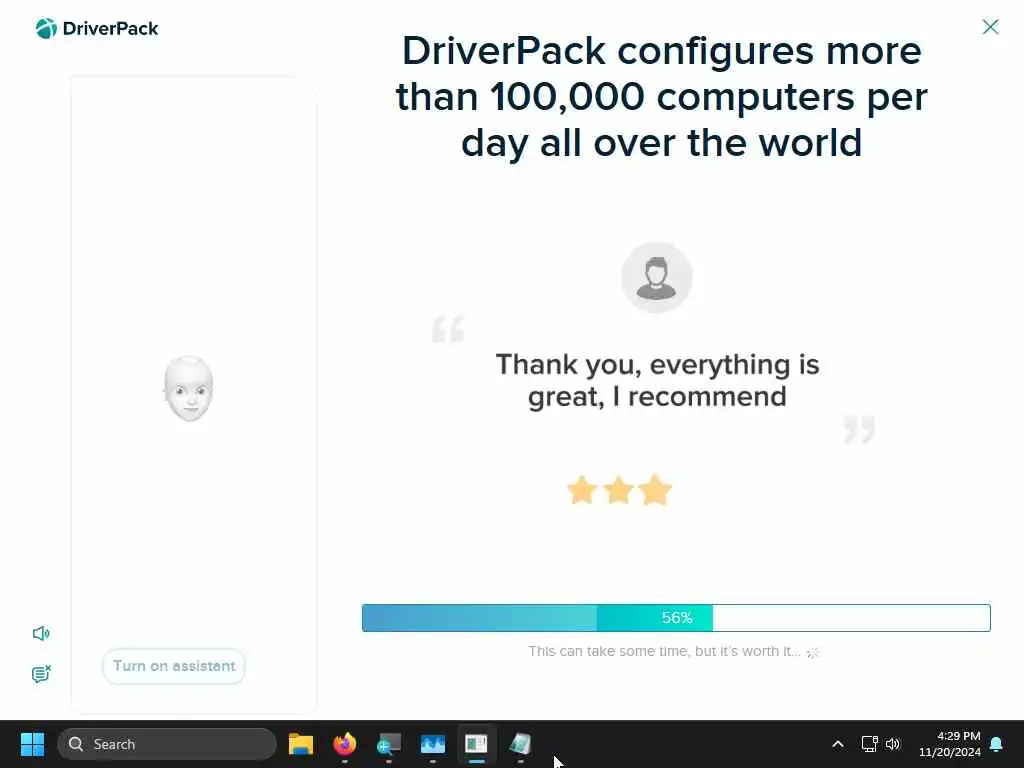Open File Explorer from the taskbar
This screenshot has height=768, width=1024.
(301, 744)
